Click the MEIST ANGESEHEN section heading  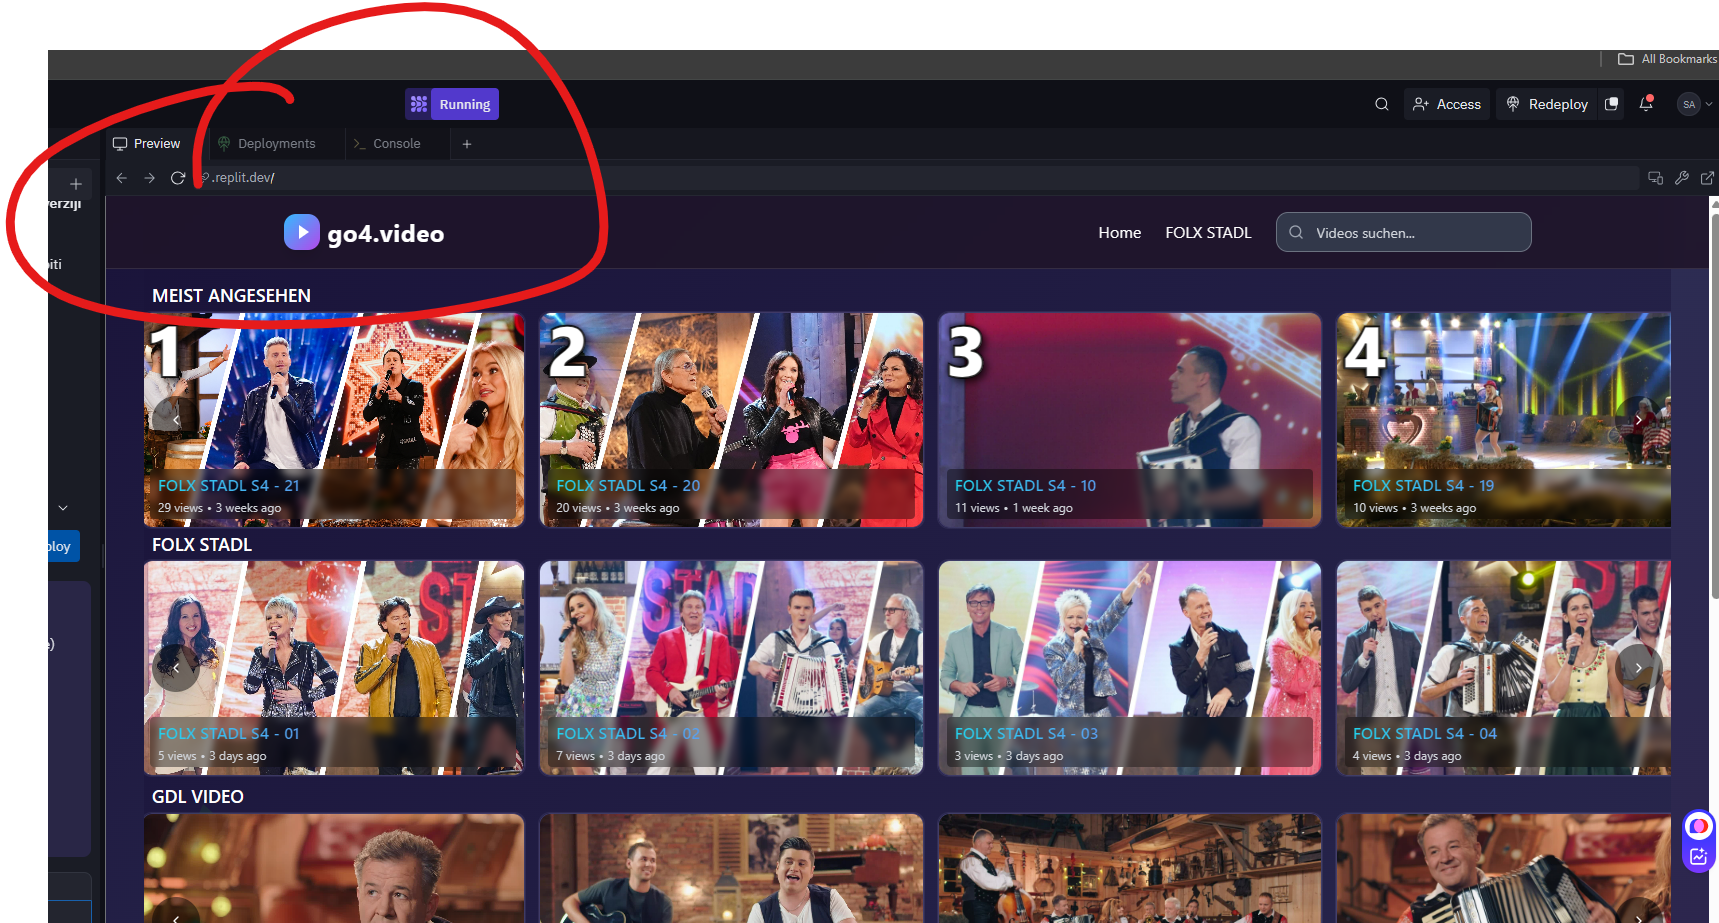pos(231,296)
